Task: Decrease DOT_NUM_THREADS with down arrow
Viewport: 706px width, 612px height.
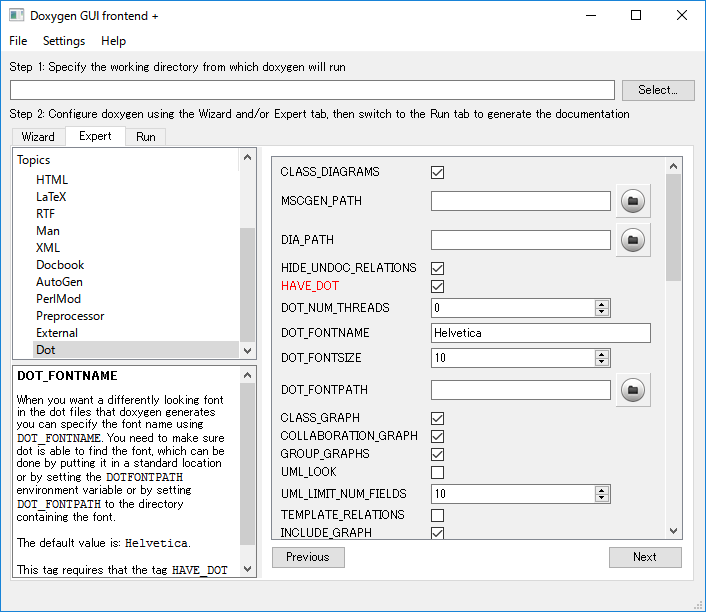Action: pos(602,312)
